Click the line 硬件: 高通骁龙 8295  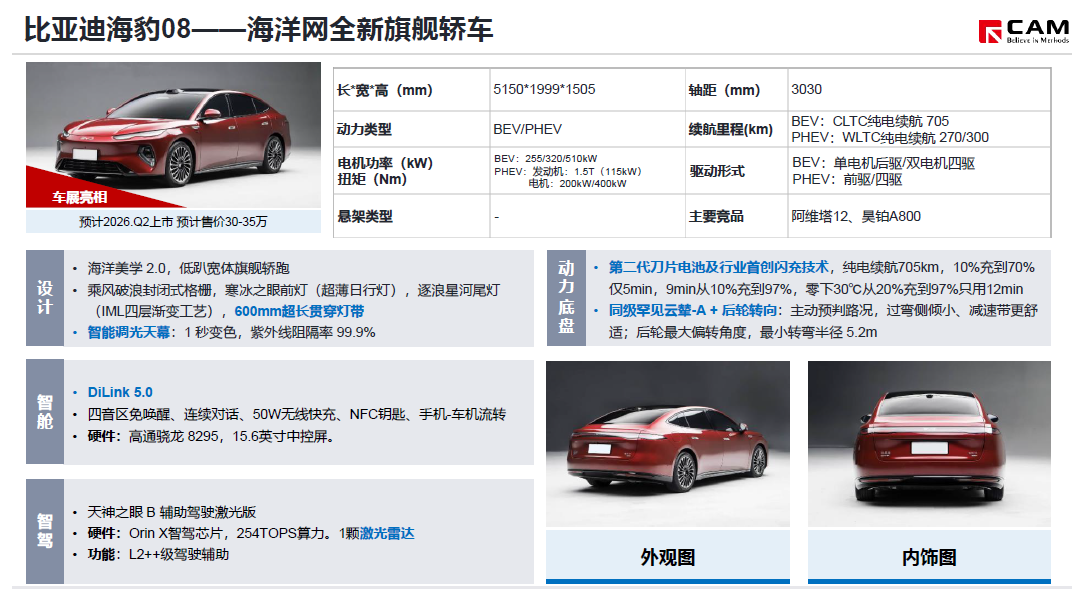(211, 436)
